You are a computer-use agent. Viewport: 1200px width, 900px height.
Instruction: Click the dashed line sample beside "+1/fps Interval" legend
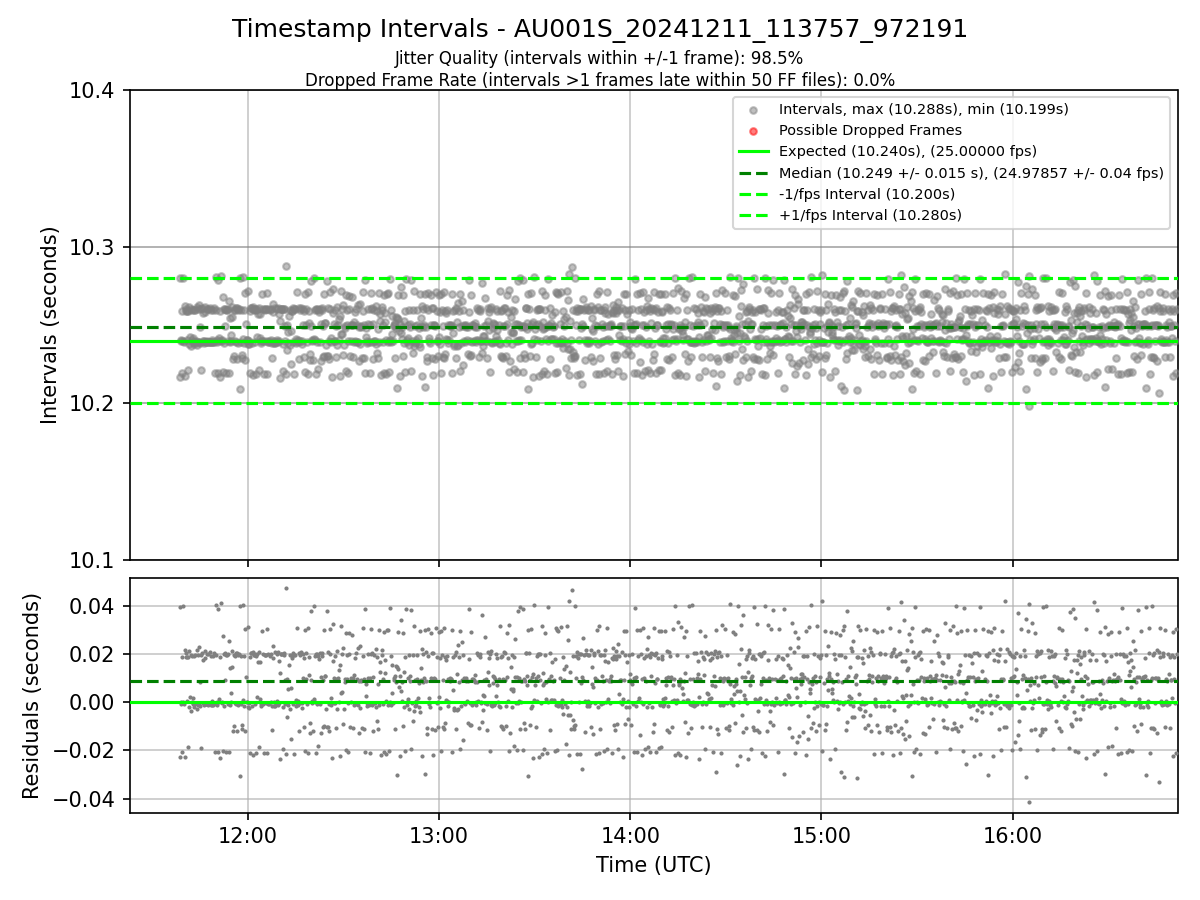754,215
